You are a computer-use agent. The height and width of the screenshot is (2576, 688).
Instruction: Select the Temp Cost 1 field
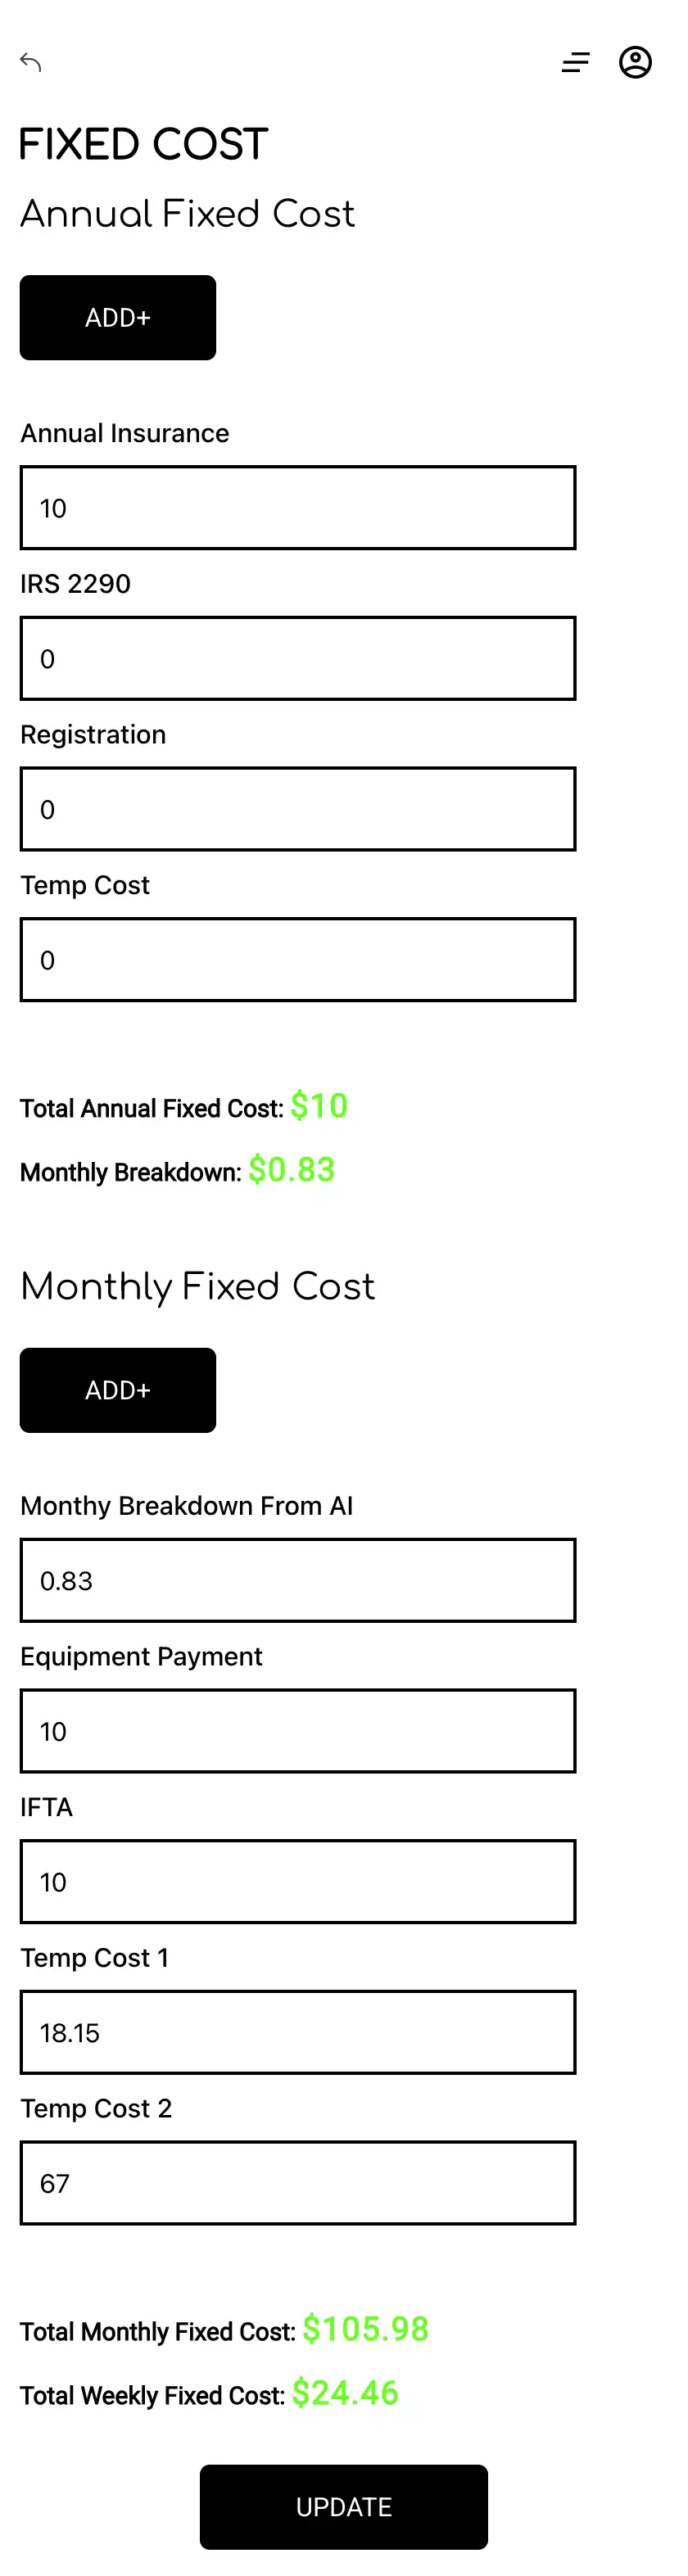(x=298, y=2033)
